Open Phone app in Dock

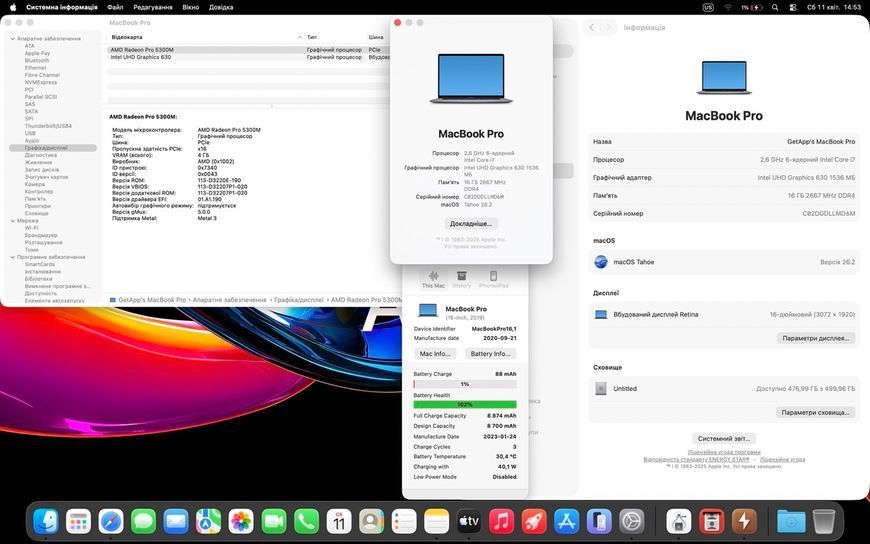click(306, 522)
